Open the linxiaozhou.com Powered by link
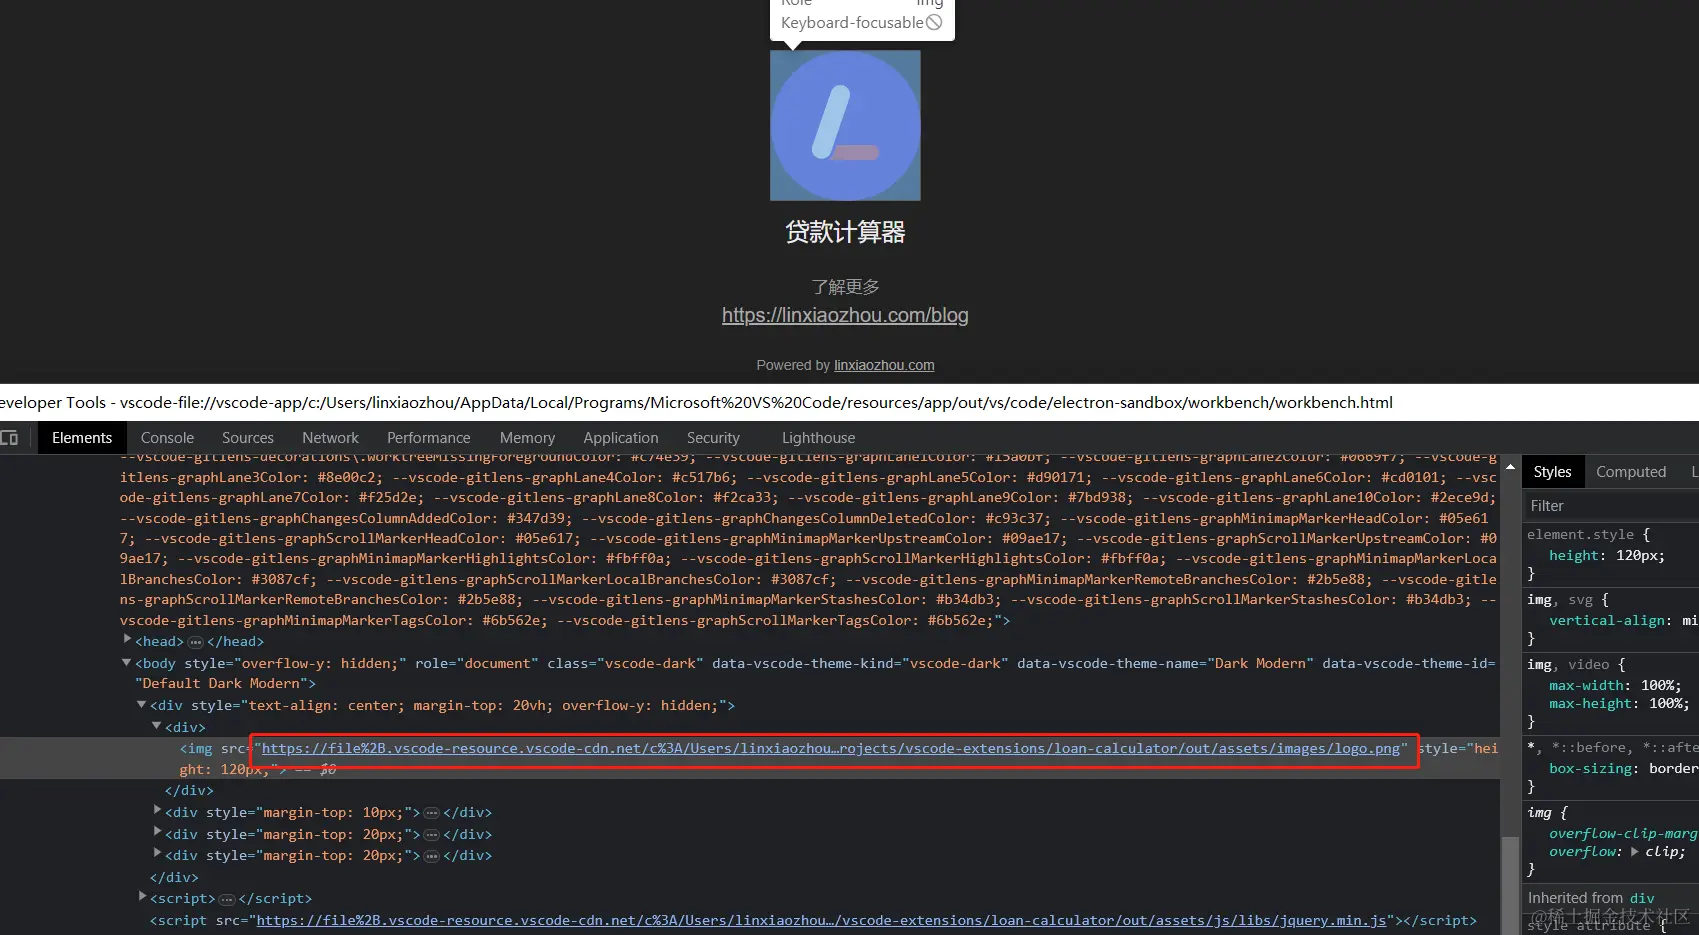The height and width of the screenshot is (935, 1699). [x=884, y=365]
